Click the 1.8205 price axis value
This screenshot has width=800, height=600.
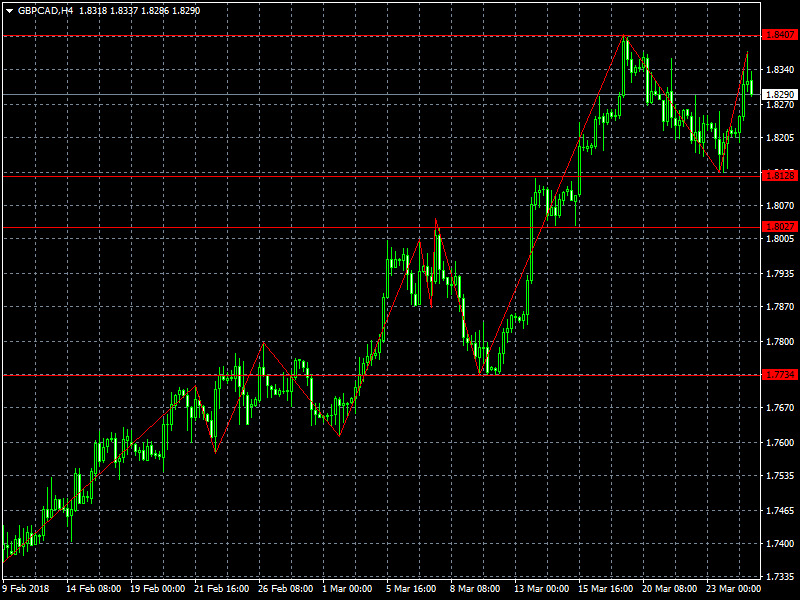tap(780, 138)
